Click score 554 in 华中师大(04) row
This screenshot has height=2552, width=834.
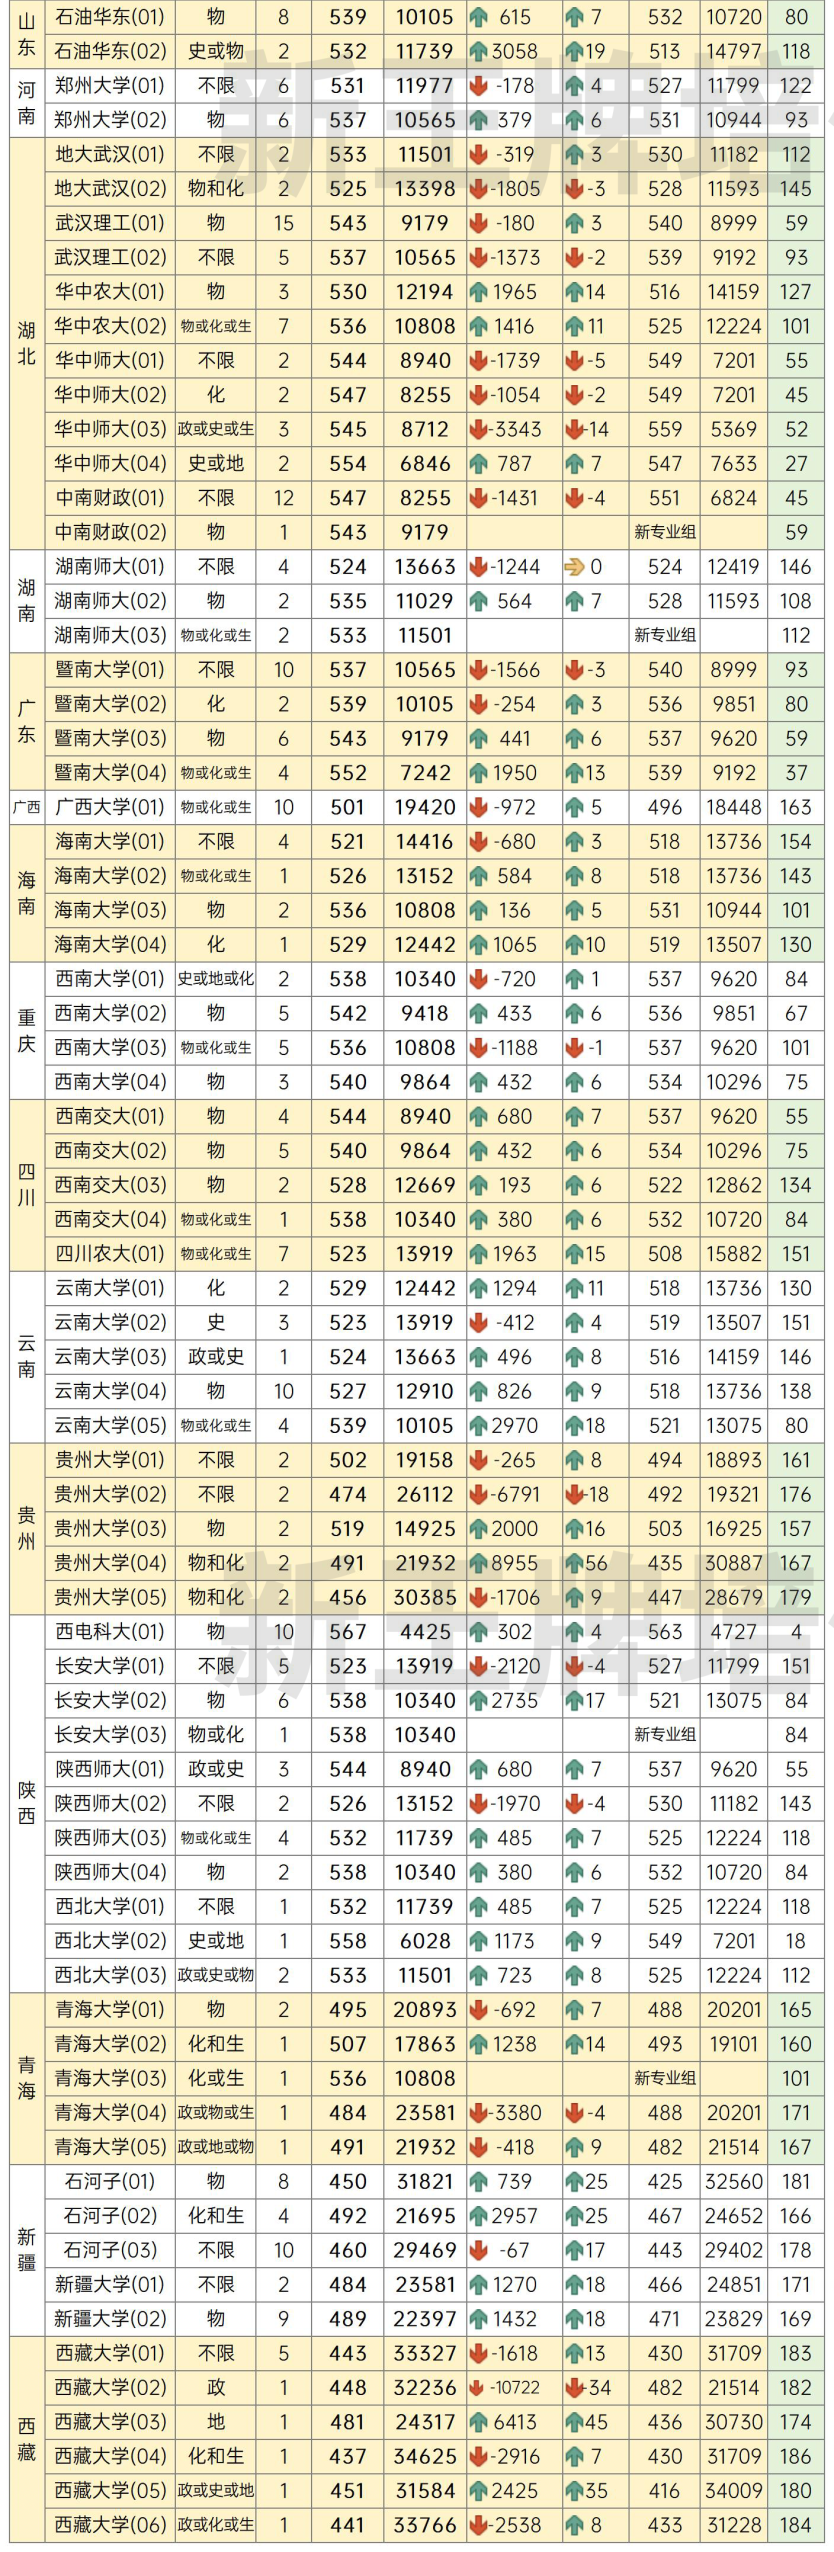click(x=348, y=464)
